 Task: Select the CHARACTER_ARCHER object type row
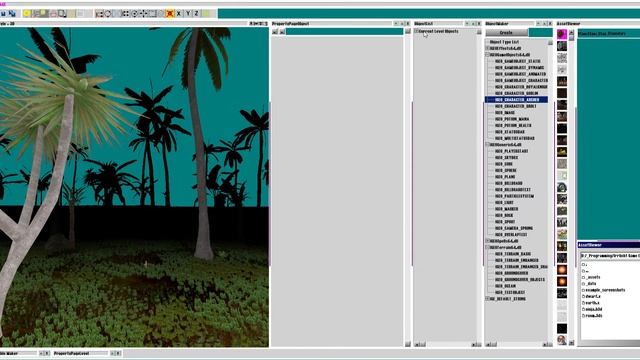coord(516,100)
